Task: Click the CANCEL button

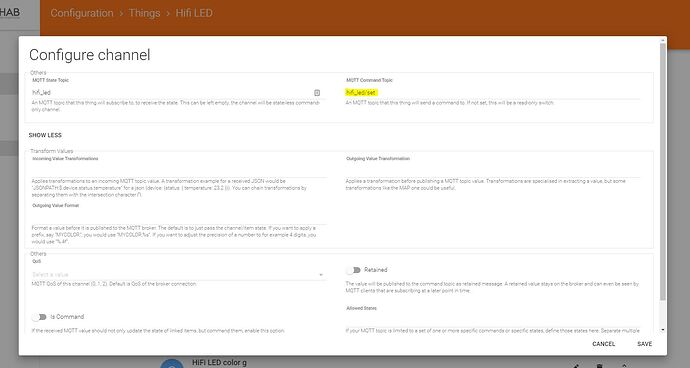Action: coord(603,344)
